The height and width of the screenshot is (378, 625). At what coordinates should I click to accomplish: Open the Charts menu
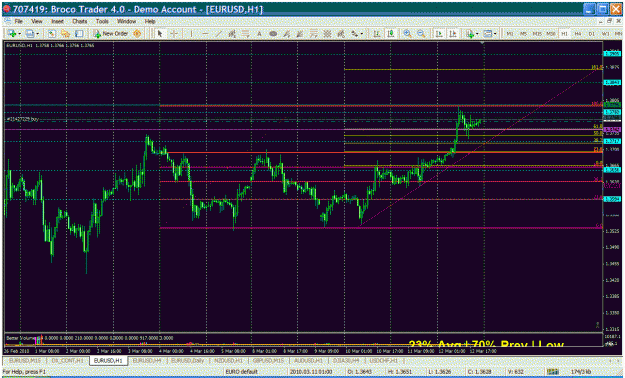(x=79, y=21)
